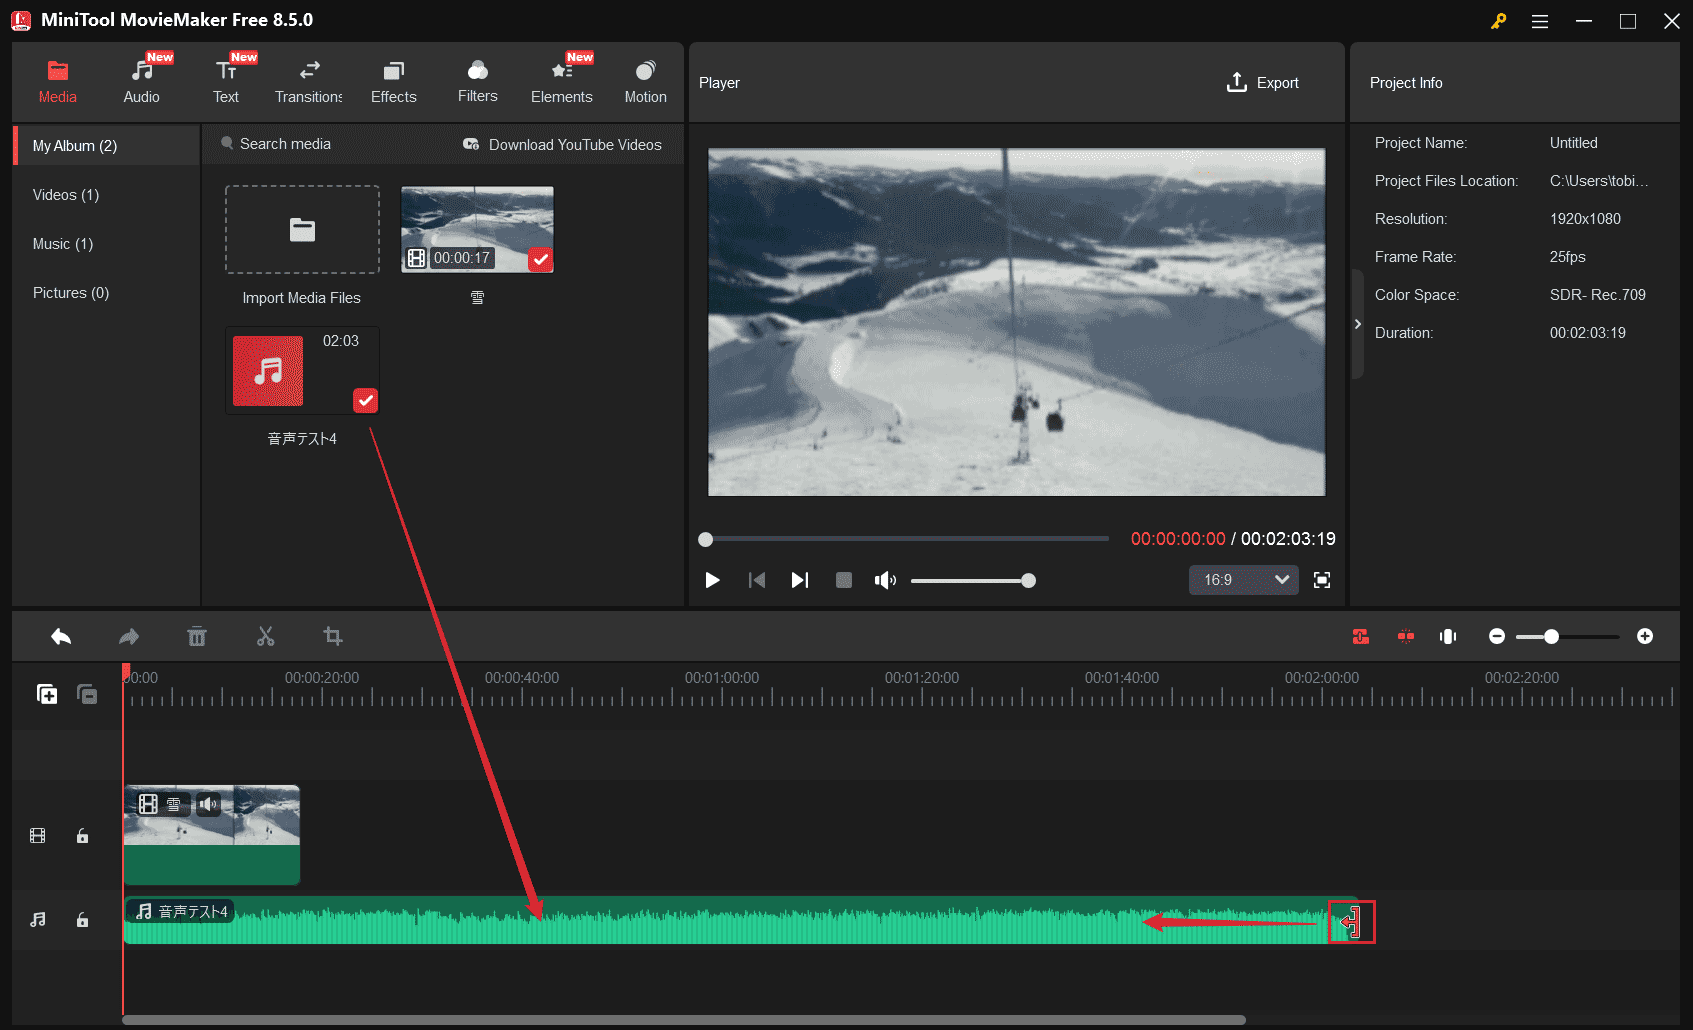Click Download YouTube Videos
This screenshot has width=1693, height=1030.
(563, 144)
